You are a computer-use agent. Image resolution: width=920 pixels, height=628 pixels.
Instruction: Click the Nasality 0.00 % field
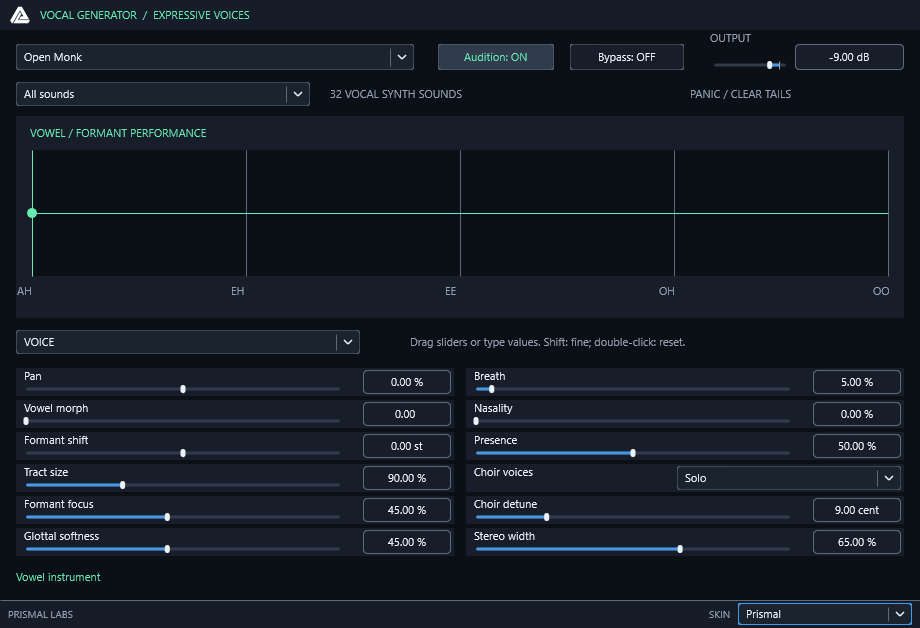point(857,414)
